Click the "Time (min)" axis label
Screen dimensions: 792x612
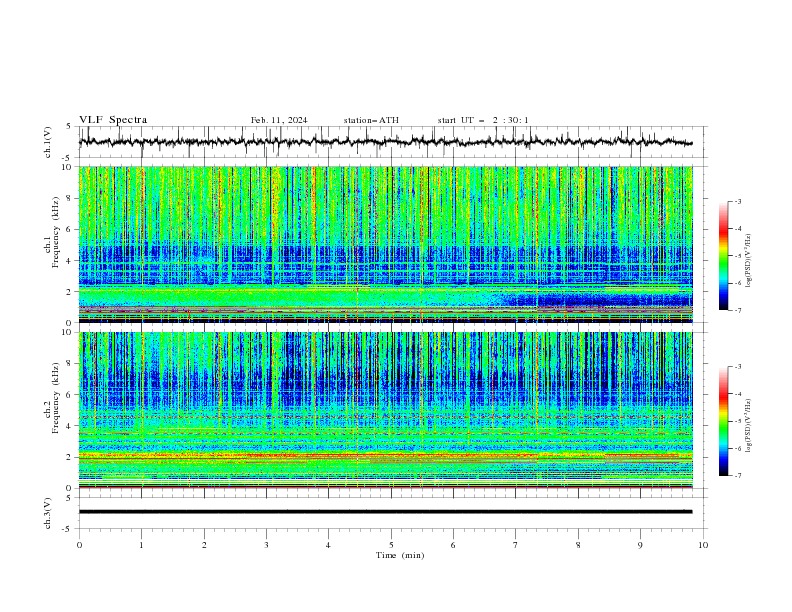click(400, 555)
